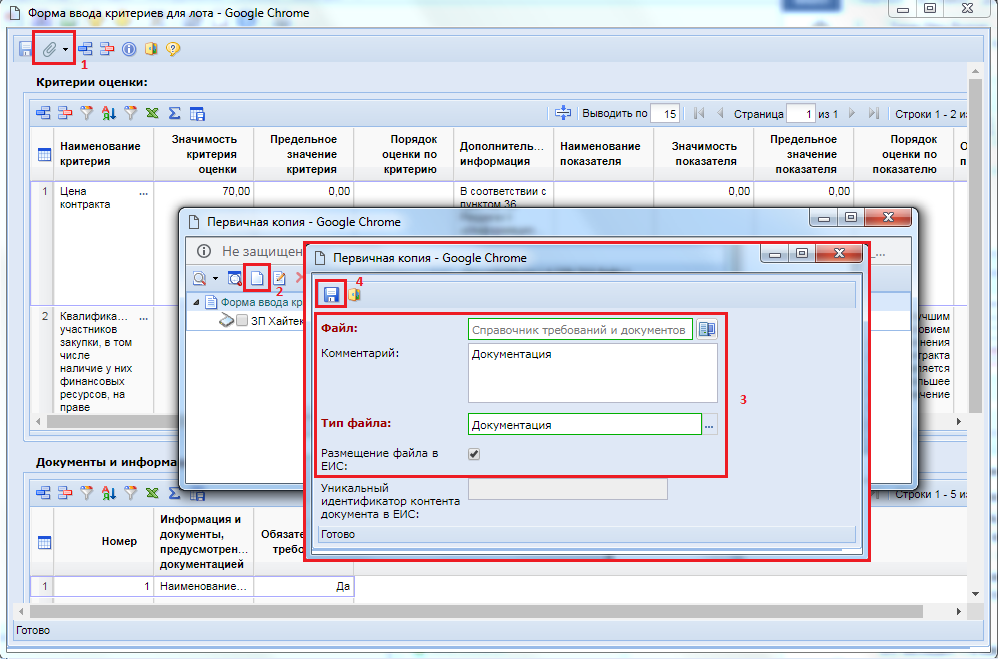Screen dimensions: 999x660
Task: Click the exit door icon in main toolbar
Action: (x=151, y=49)
